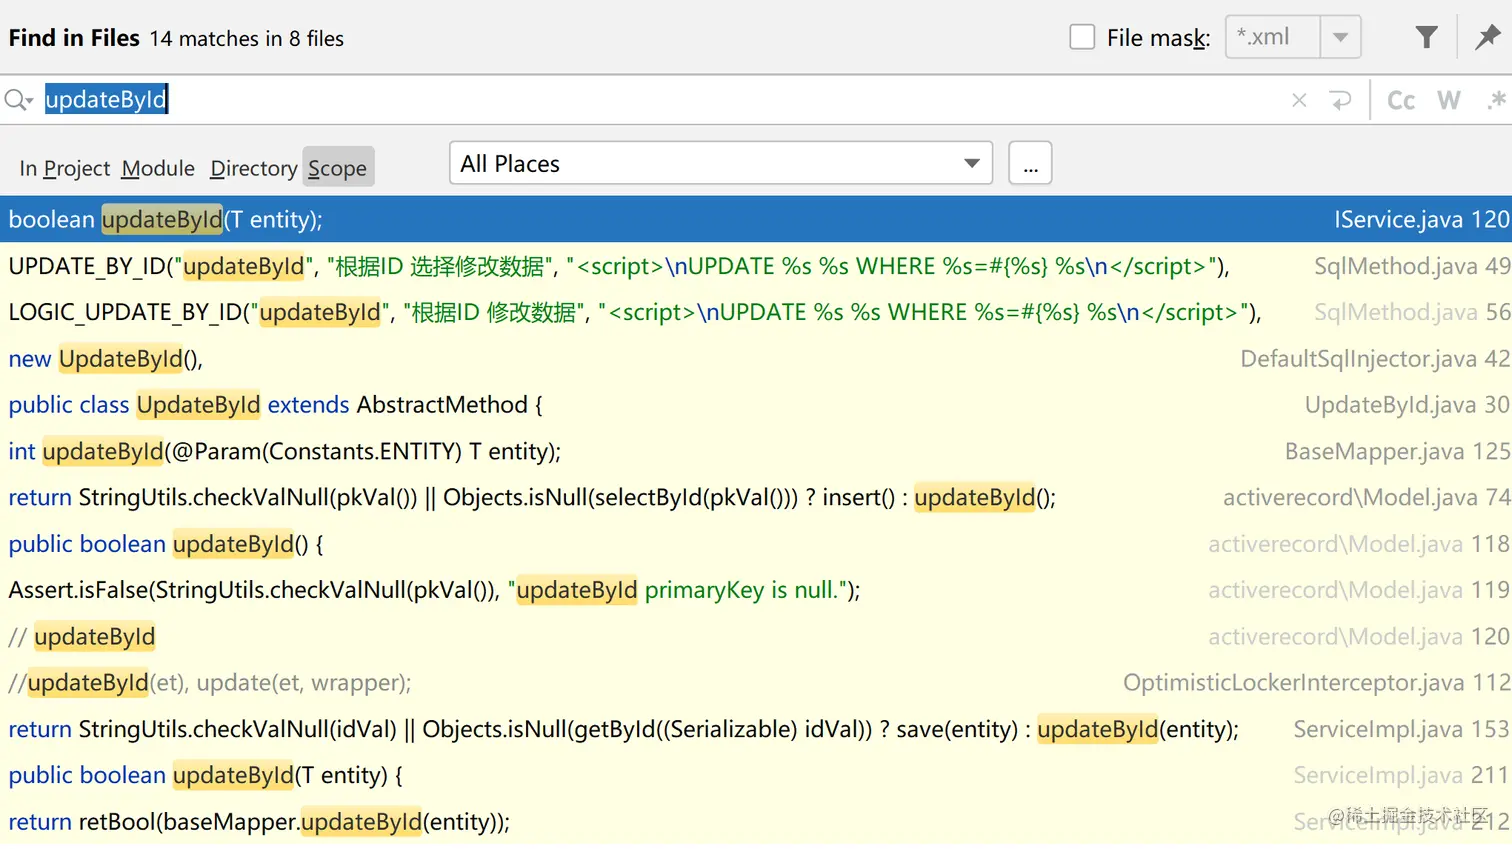Enable the File mask checkbox
This screenshot has width=1512, height=849.
(x=1082, y=38)
